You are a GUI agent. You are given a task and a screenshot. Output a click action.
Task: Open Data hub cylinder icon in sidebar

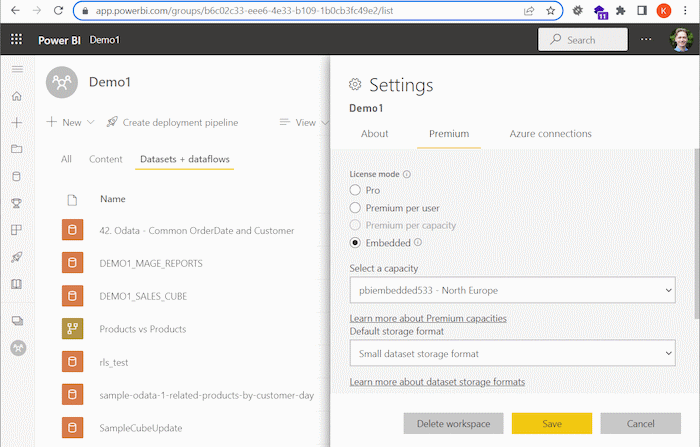pos(17,176)
